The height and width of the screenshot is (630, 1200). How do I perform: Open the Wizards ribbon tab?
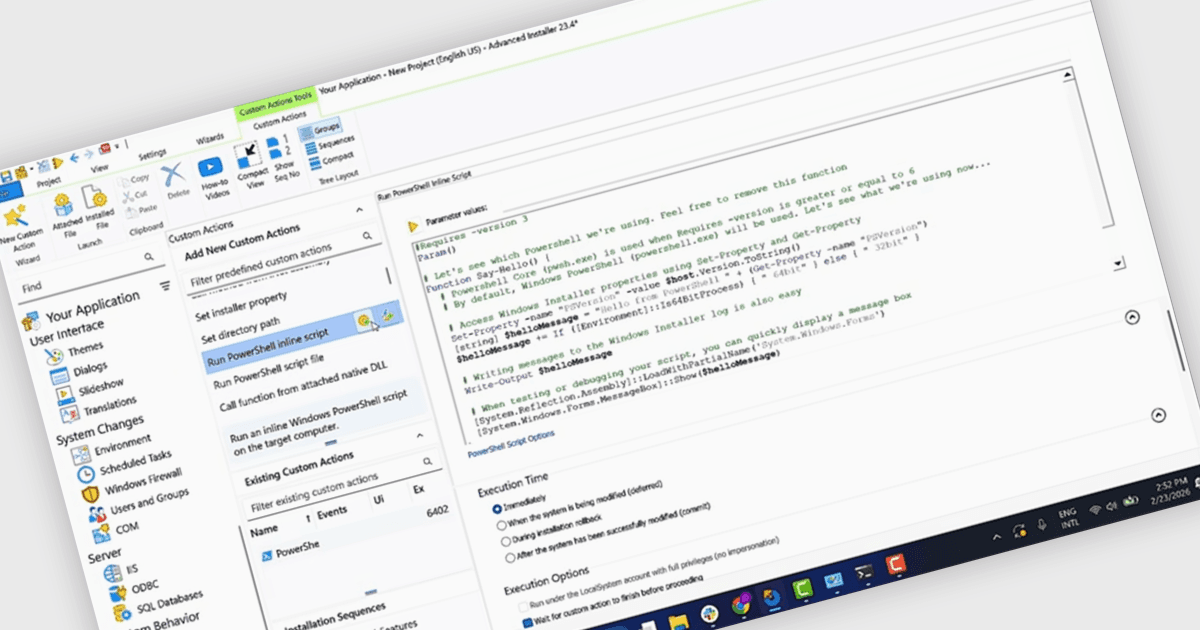pyautogui.click(x=210, y=138)
